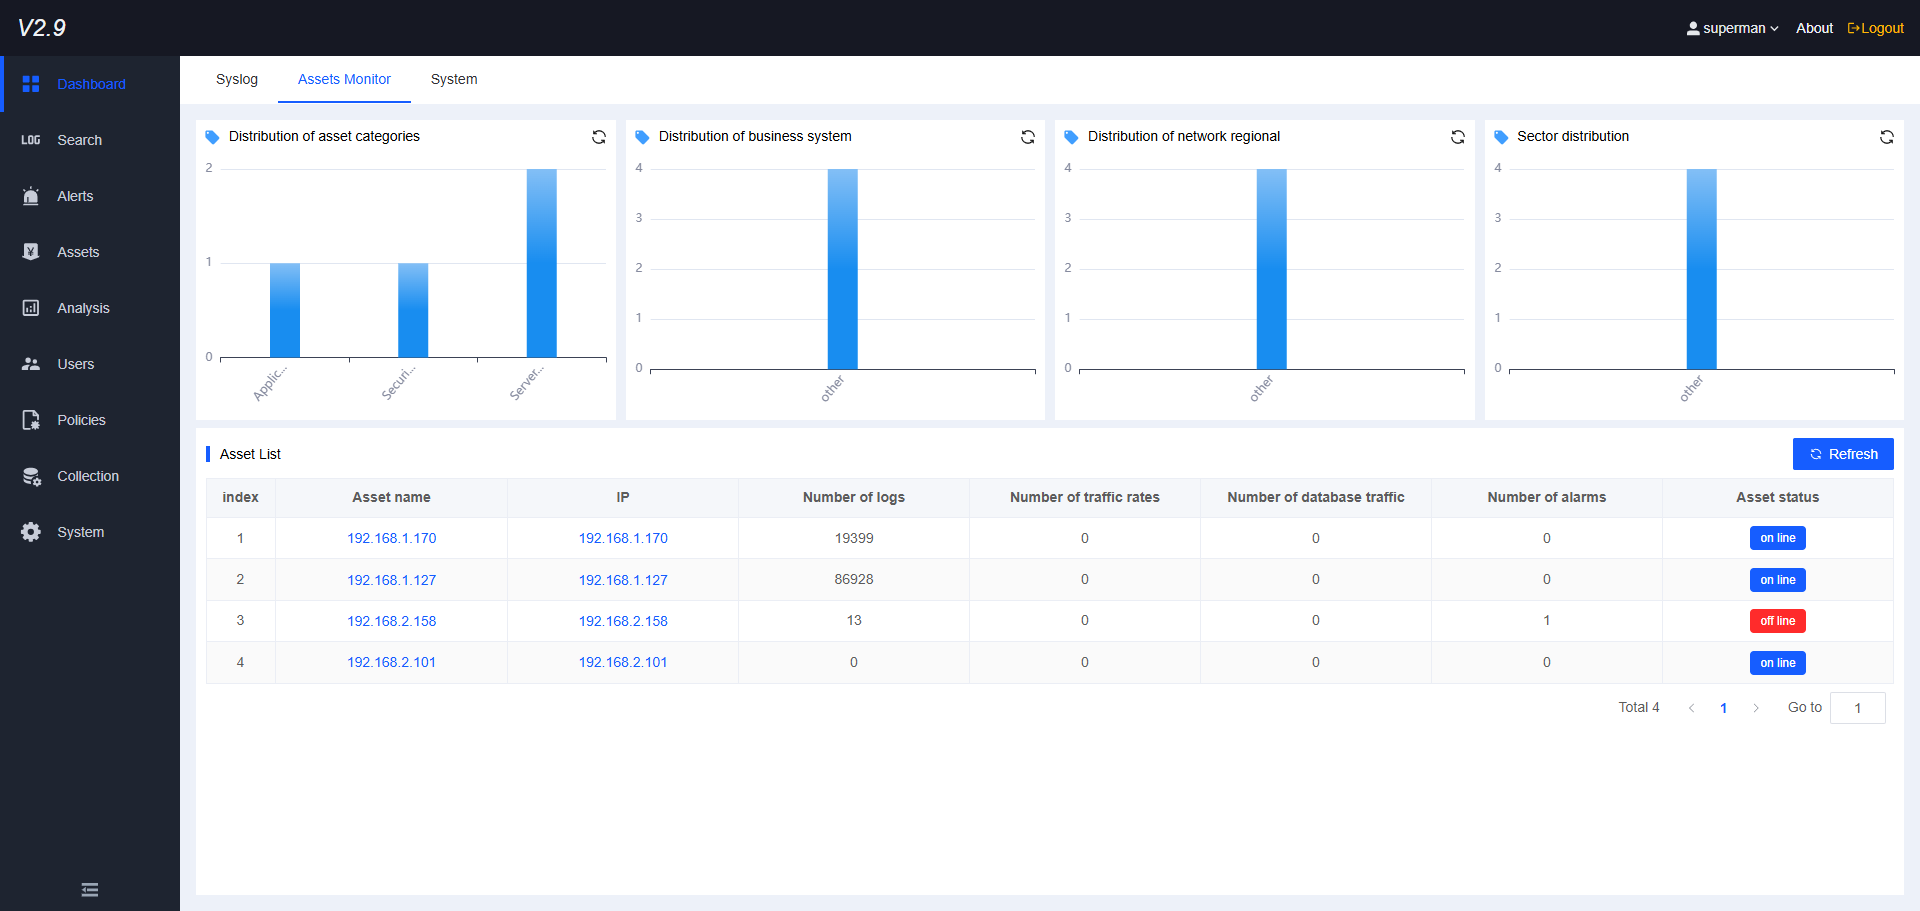Screen dimensions: 1920x911
Task: Click the Policies document icon
Action: (x=31, y=420)
